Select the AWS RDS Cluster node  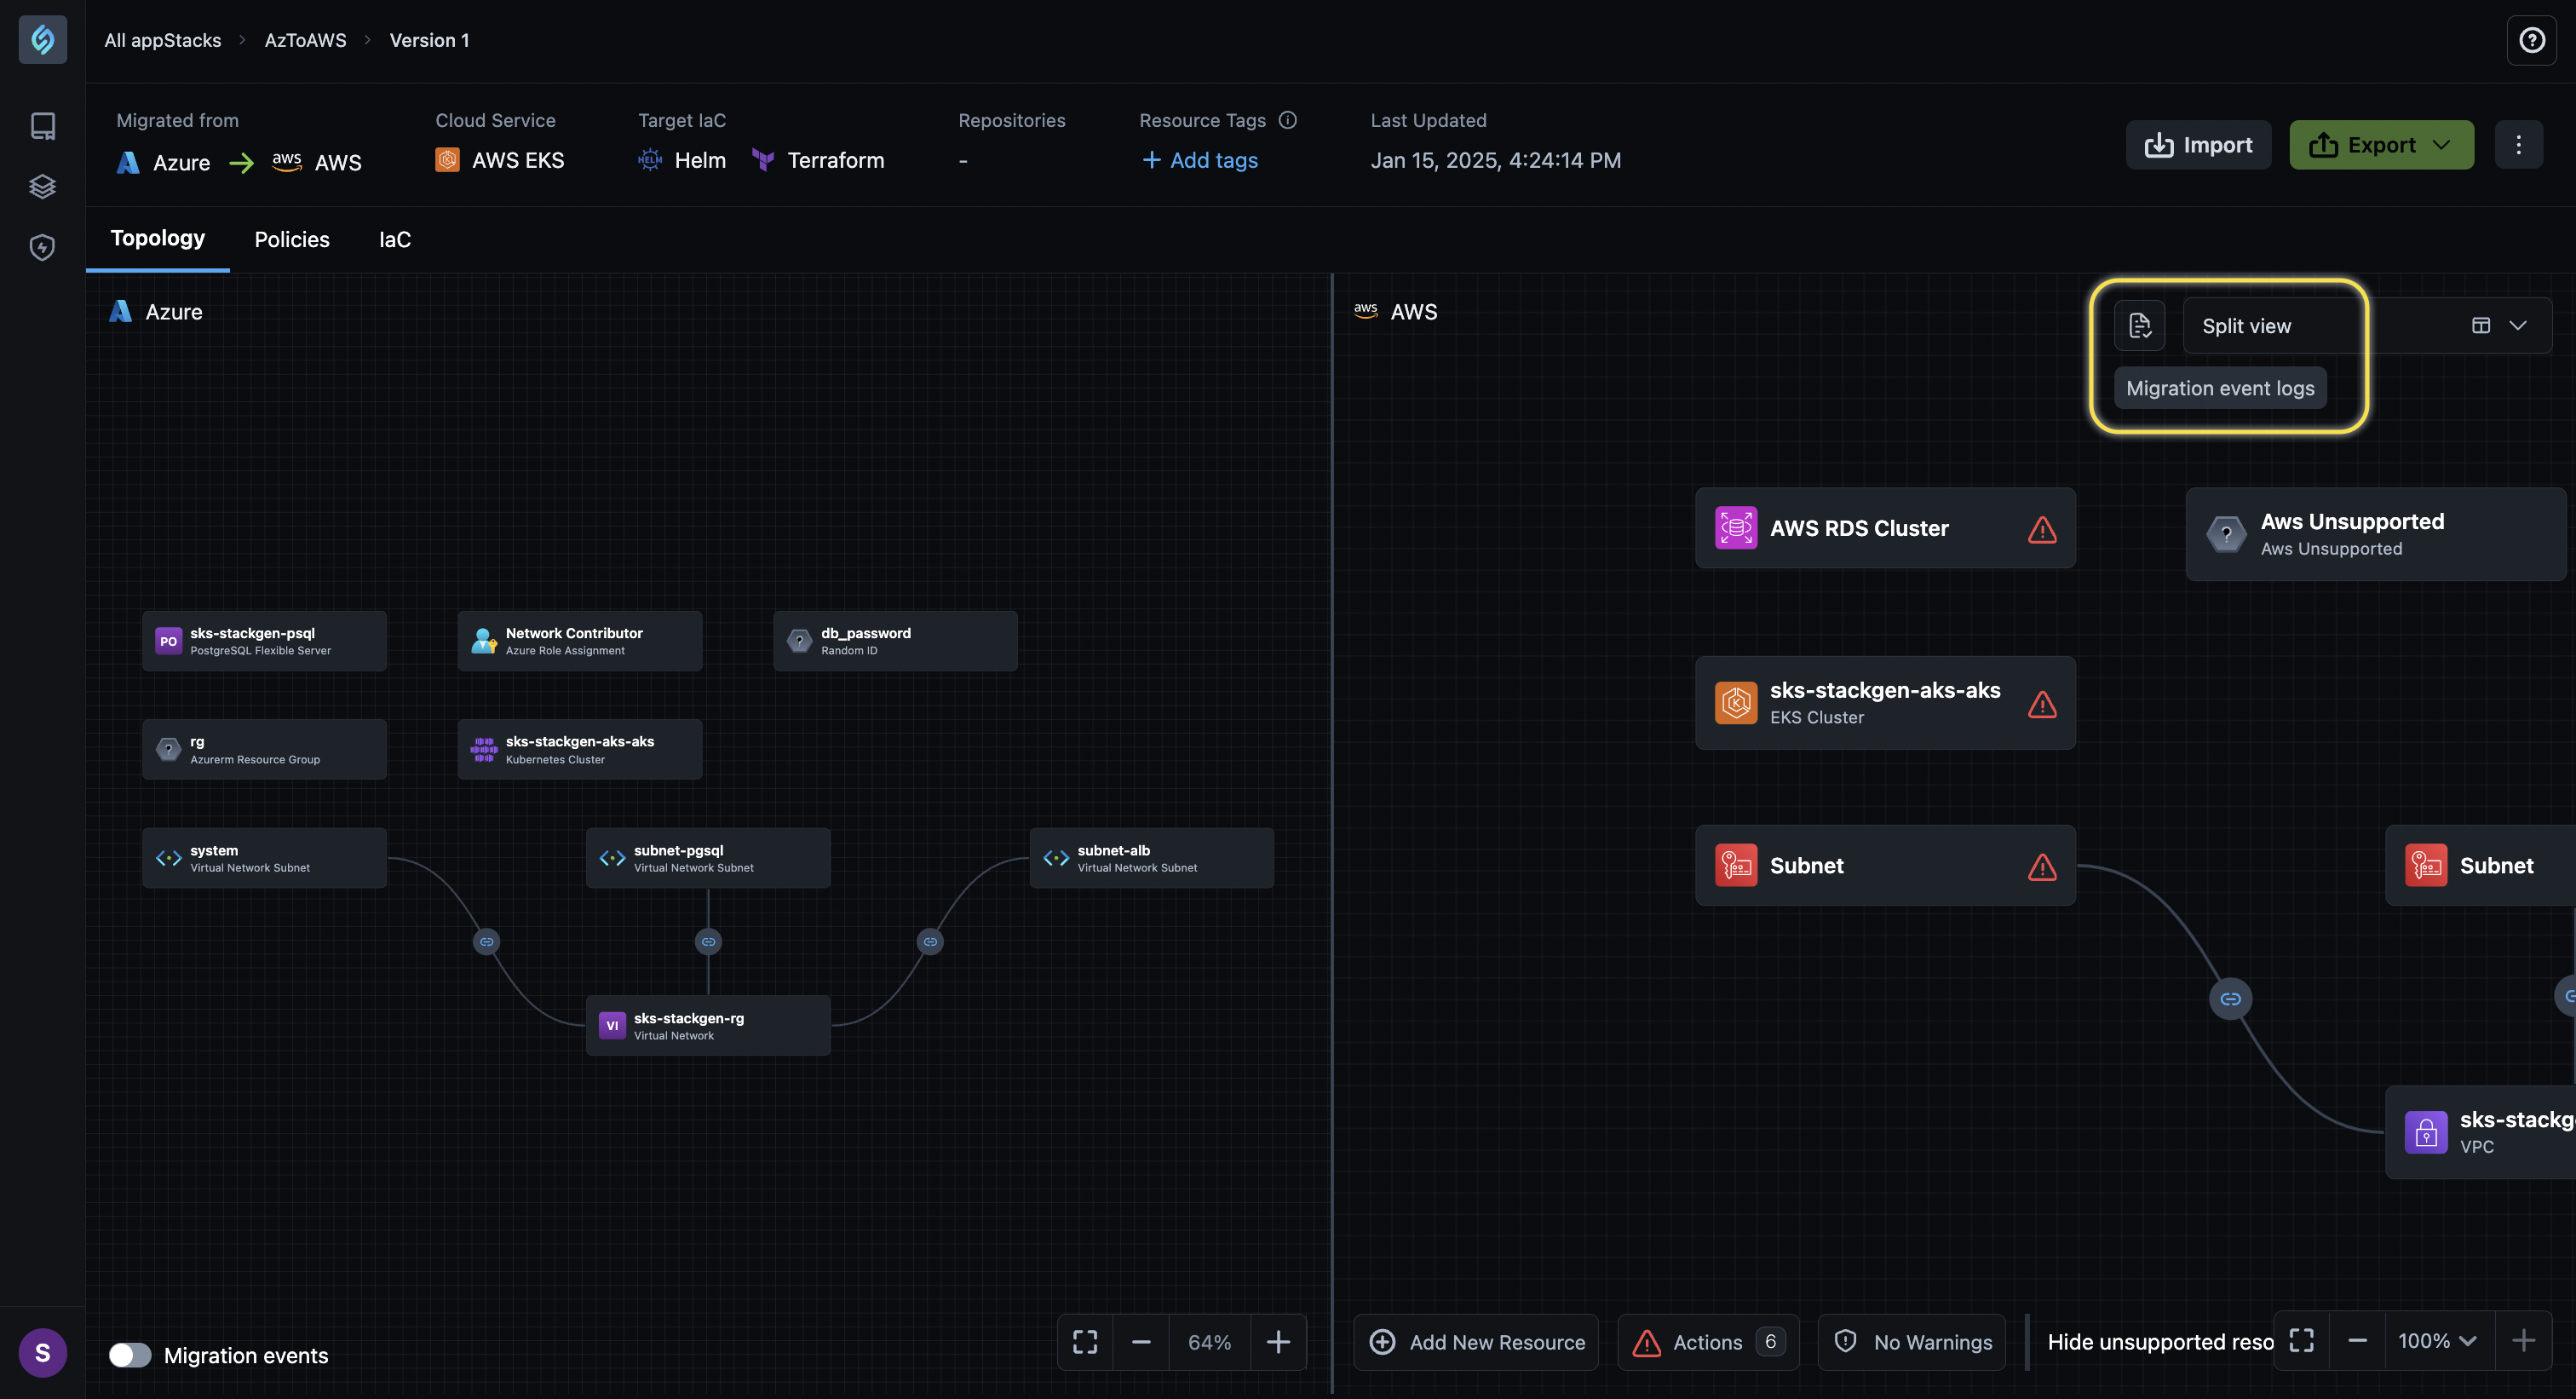[1885, 528]
